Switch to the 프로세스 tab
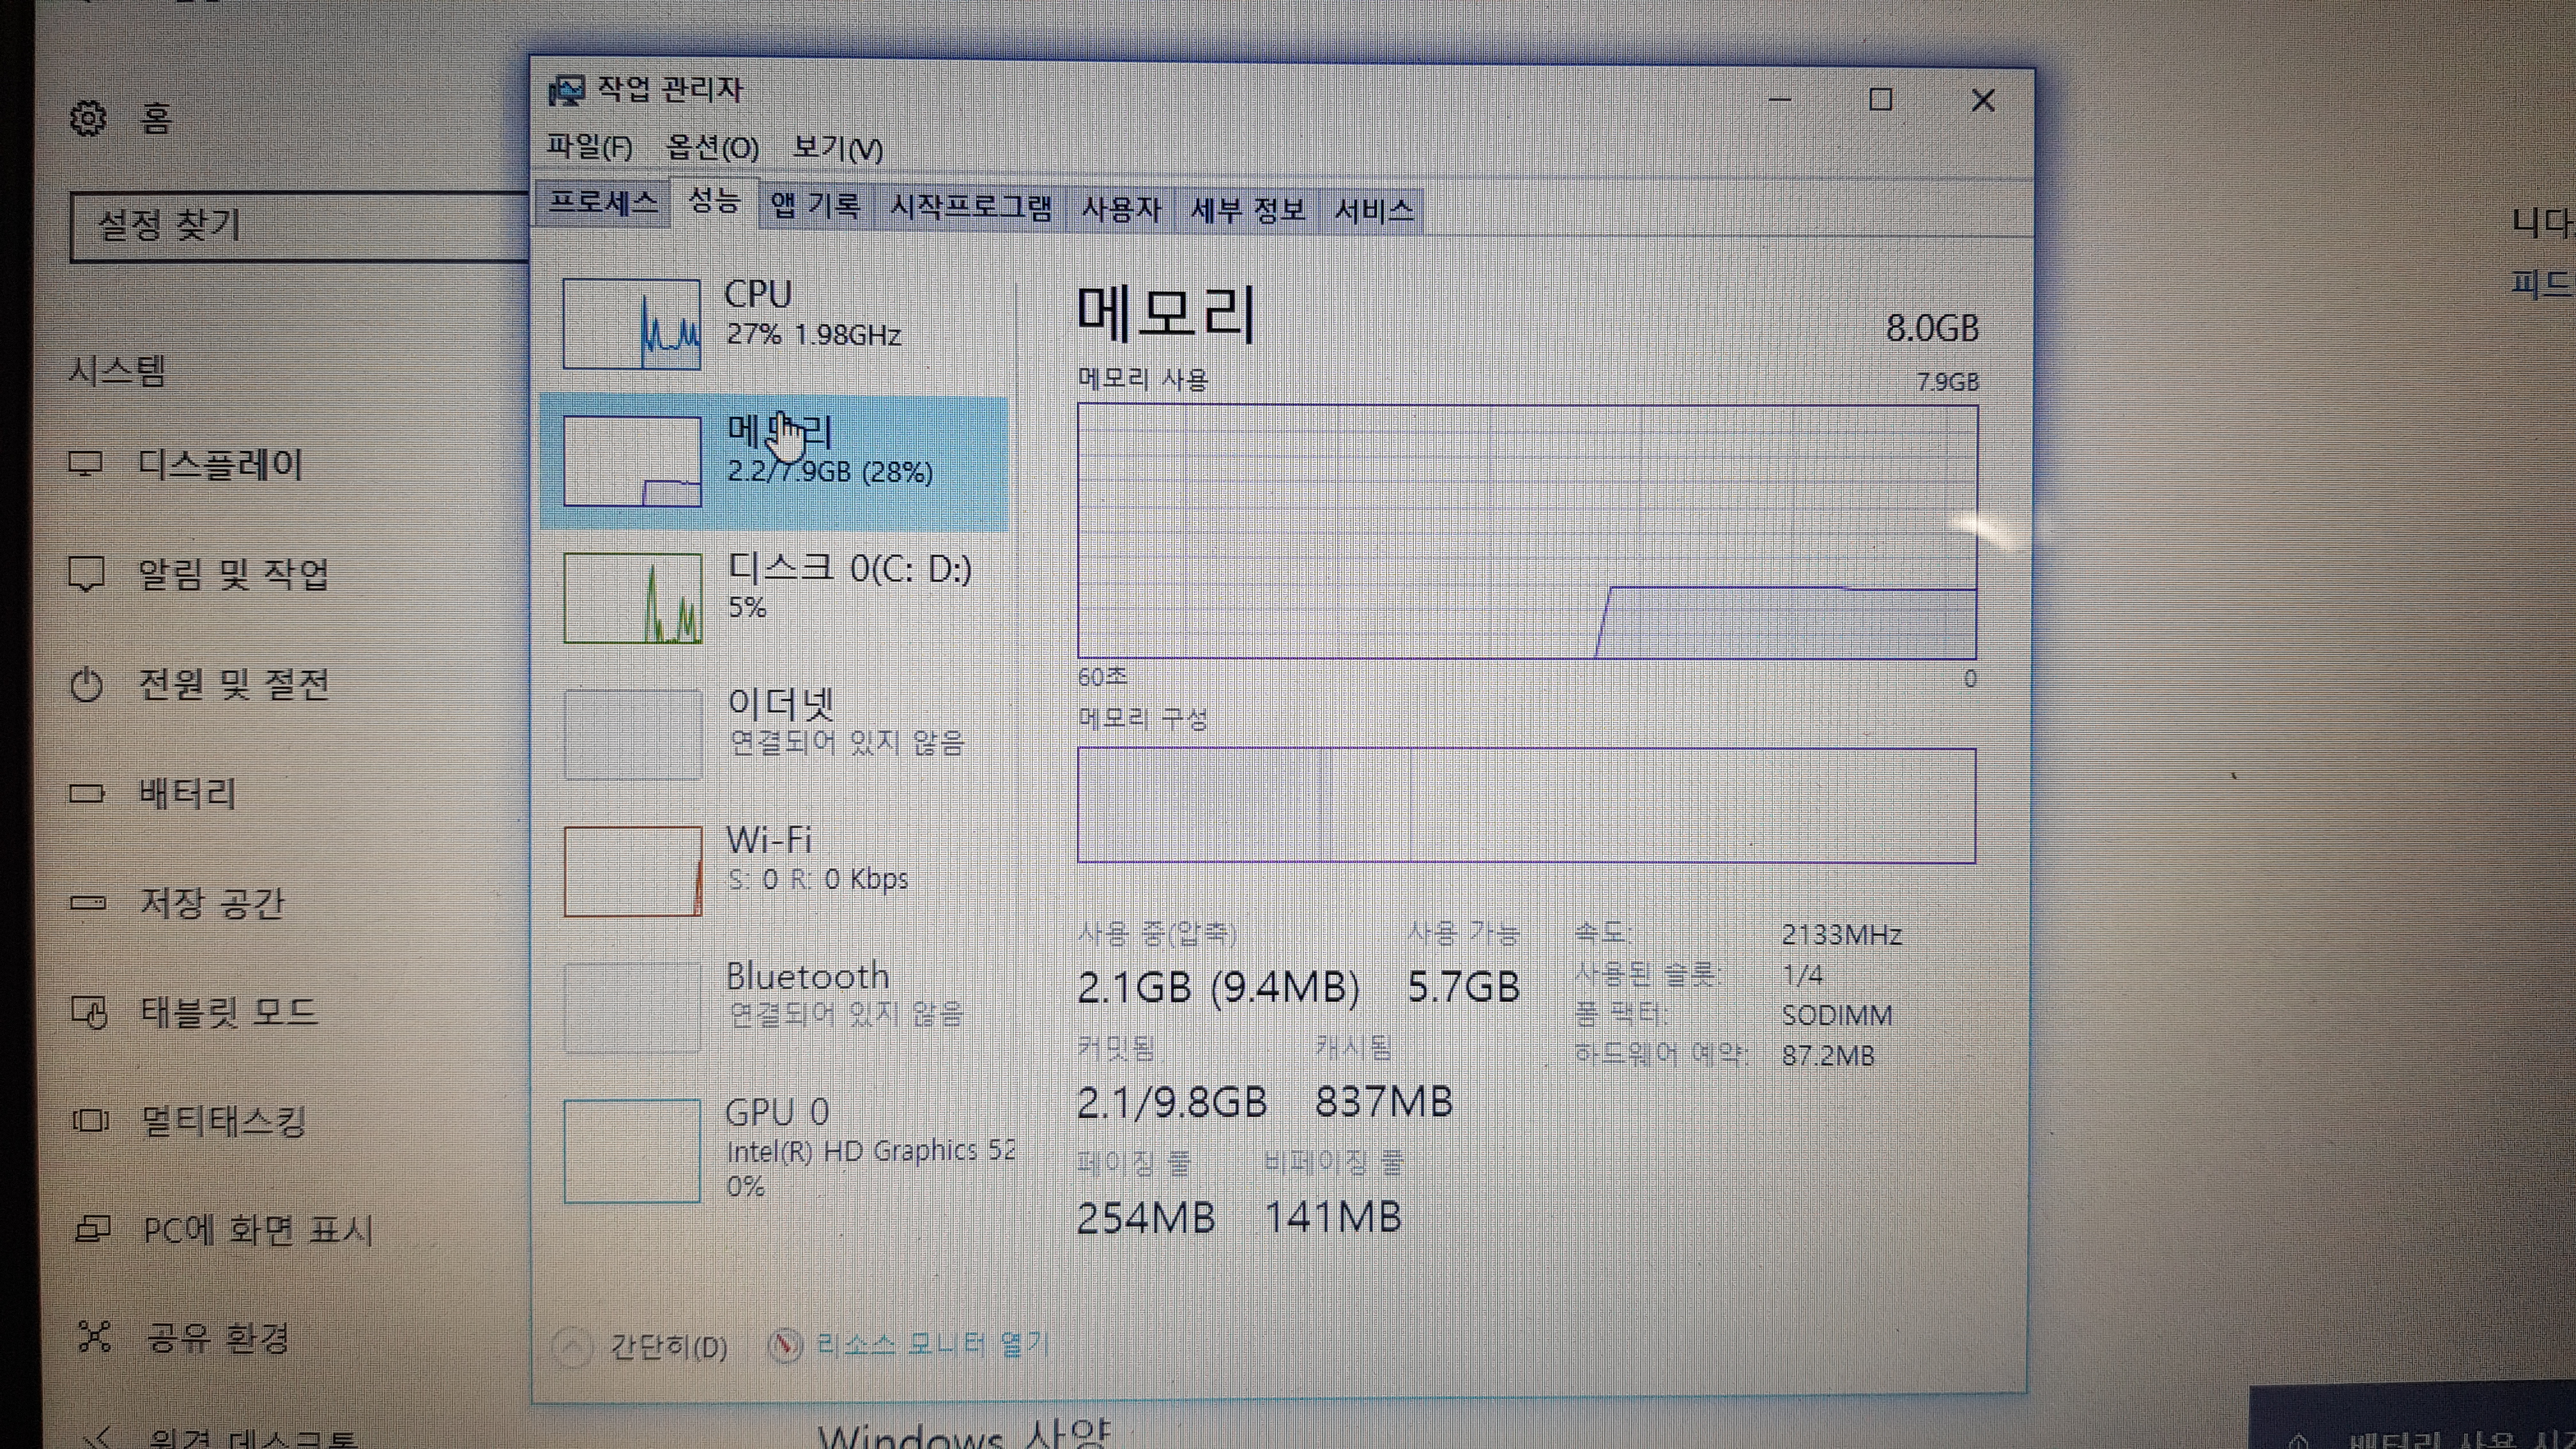2576x1449 pixels. click(x=602, y=203)
